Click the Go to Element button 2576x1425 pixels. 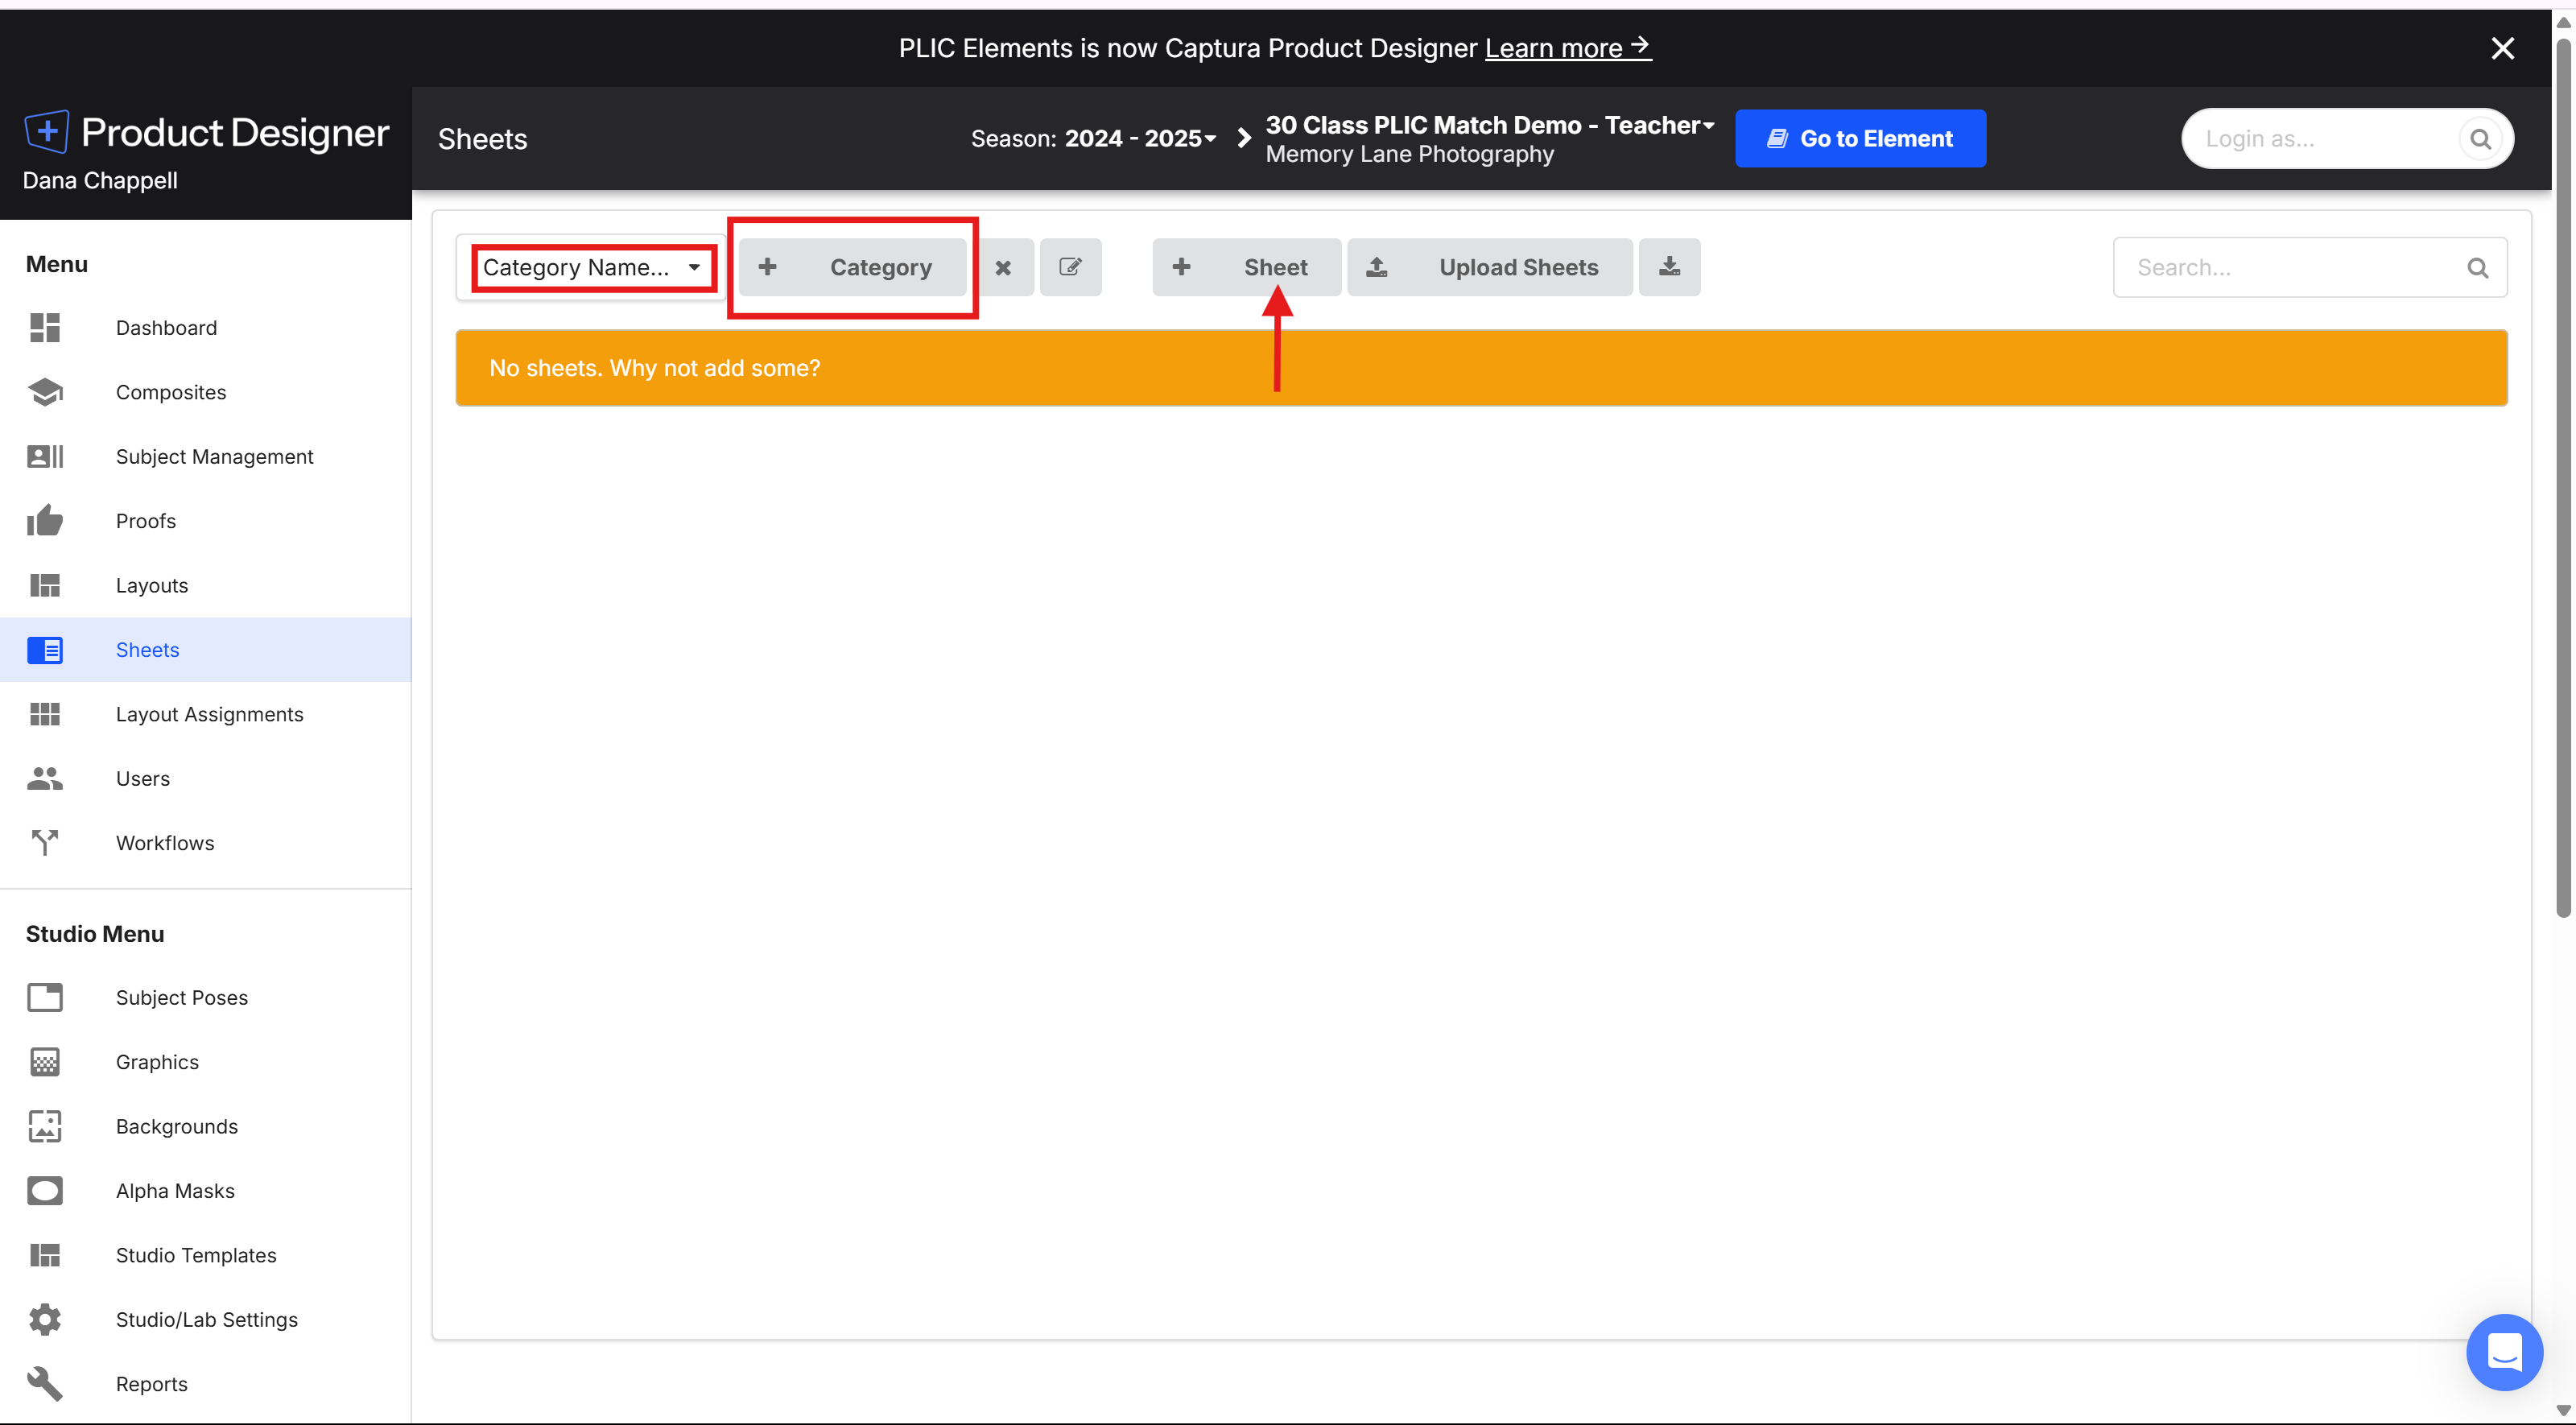(x=1860, y=139)
